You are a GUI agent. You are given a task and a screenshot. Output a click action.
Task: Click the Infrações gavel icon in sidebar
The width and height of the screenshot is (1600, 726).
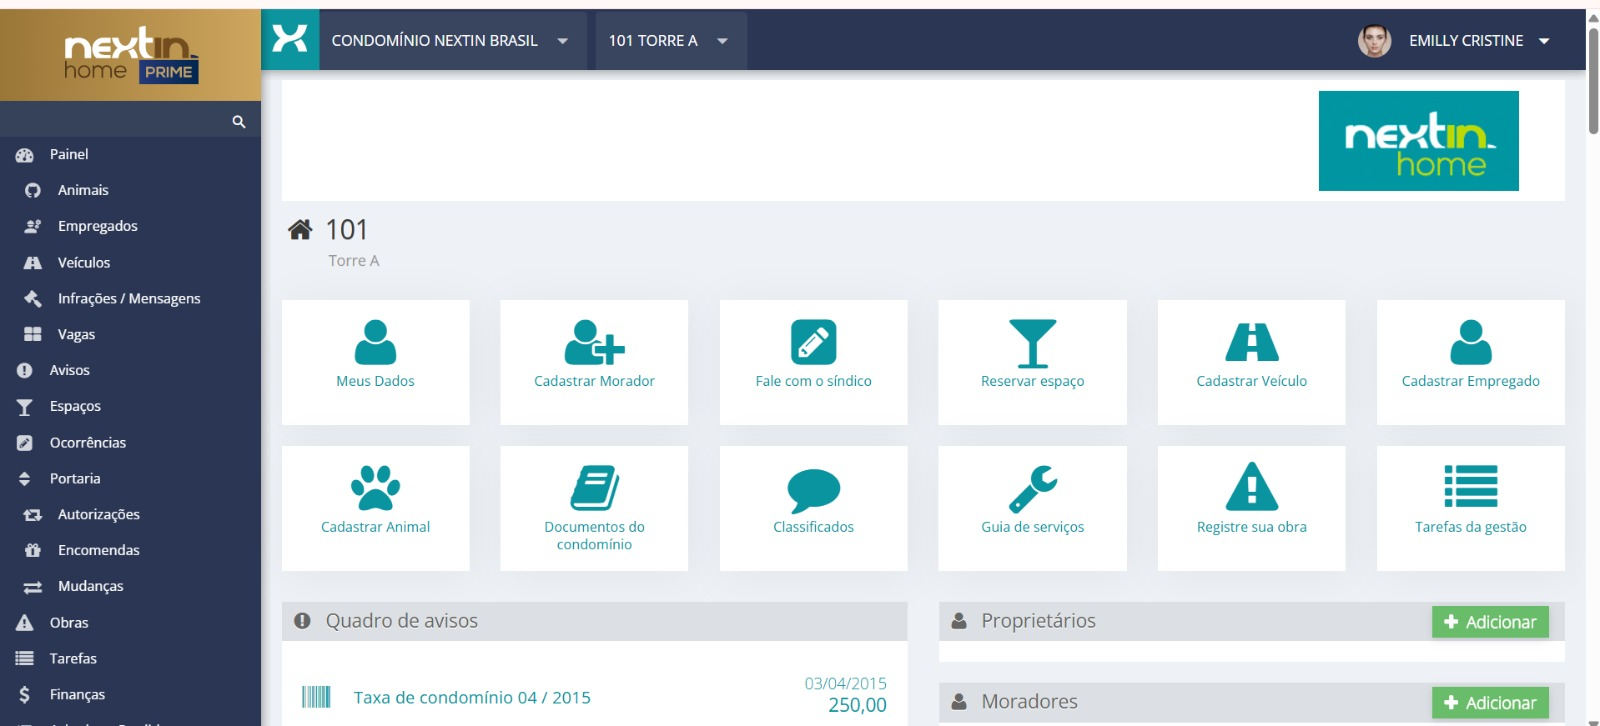33,299
